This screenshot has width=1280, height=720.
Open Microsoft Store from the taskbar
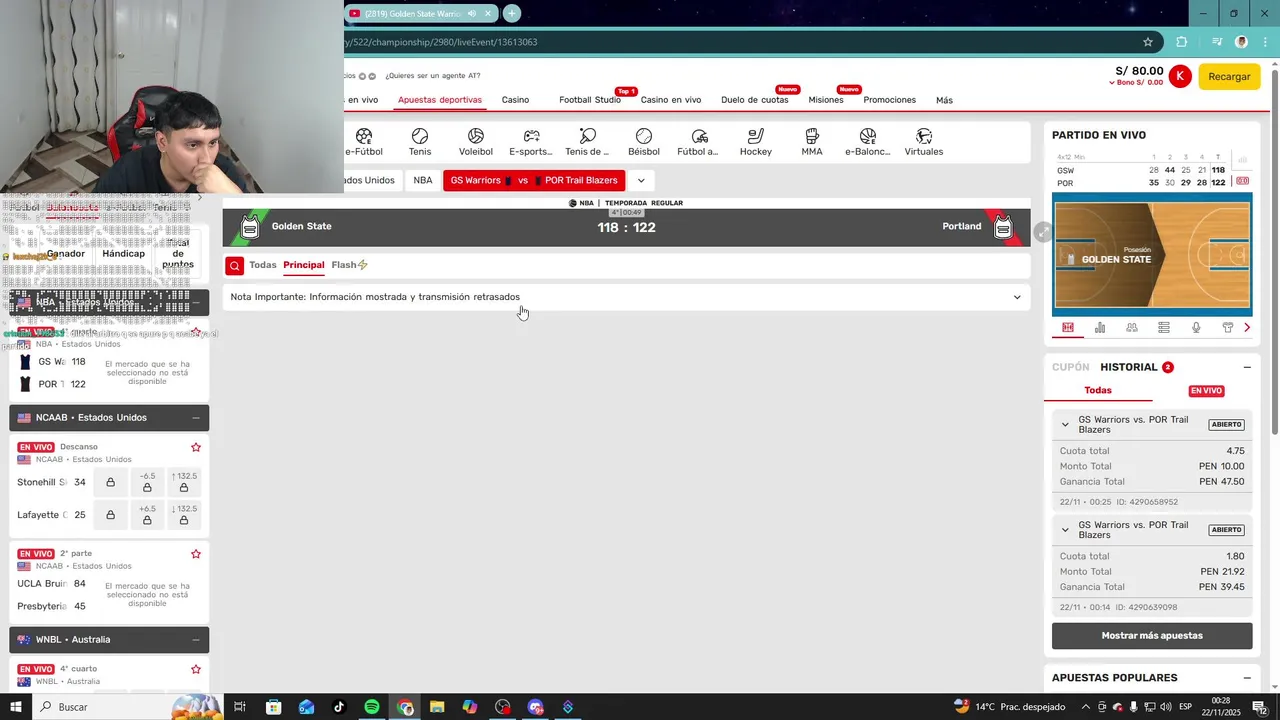(273, 707)
